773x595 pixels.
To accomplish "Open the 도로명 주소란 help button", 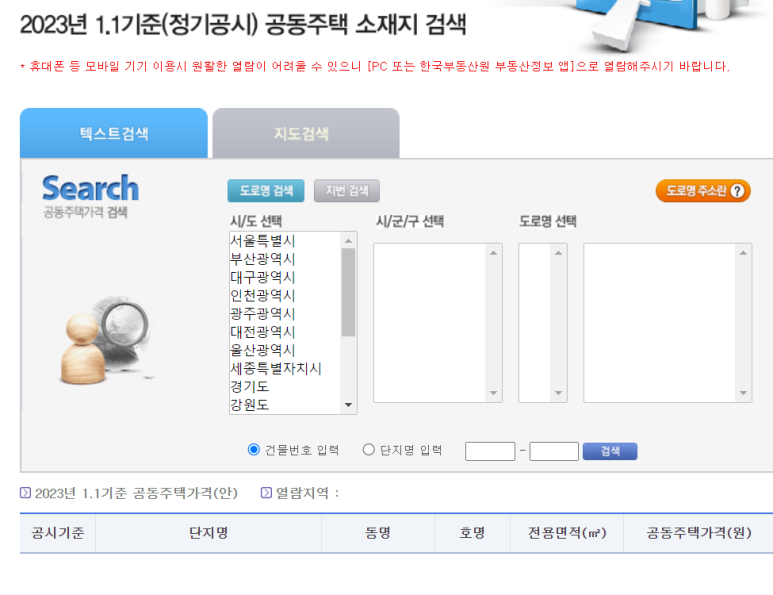I will pos(703,191).
